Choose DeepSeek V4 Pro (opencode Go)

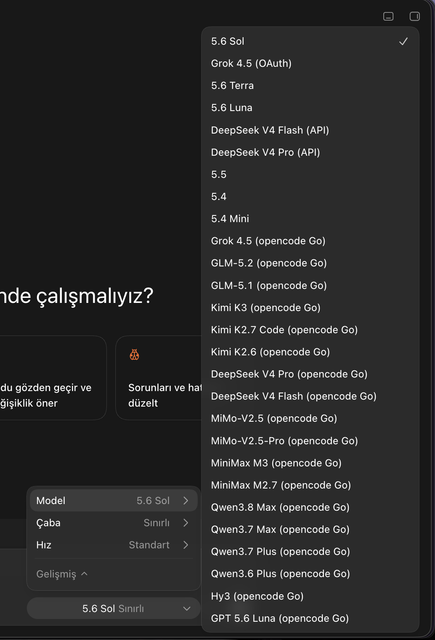pyautogui.click(x=310, y=374)
